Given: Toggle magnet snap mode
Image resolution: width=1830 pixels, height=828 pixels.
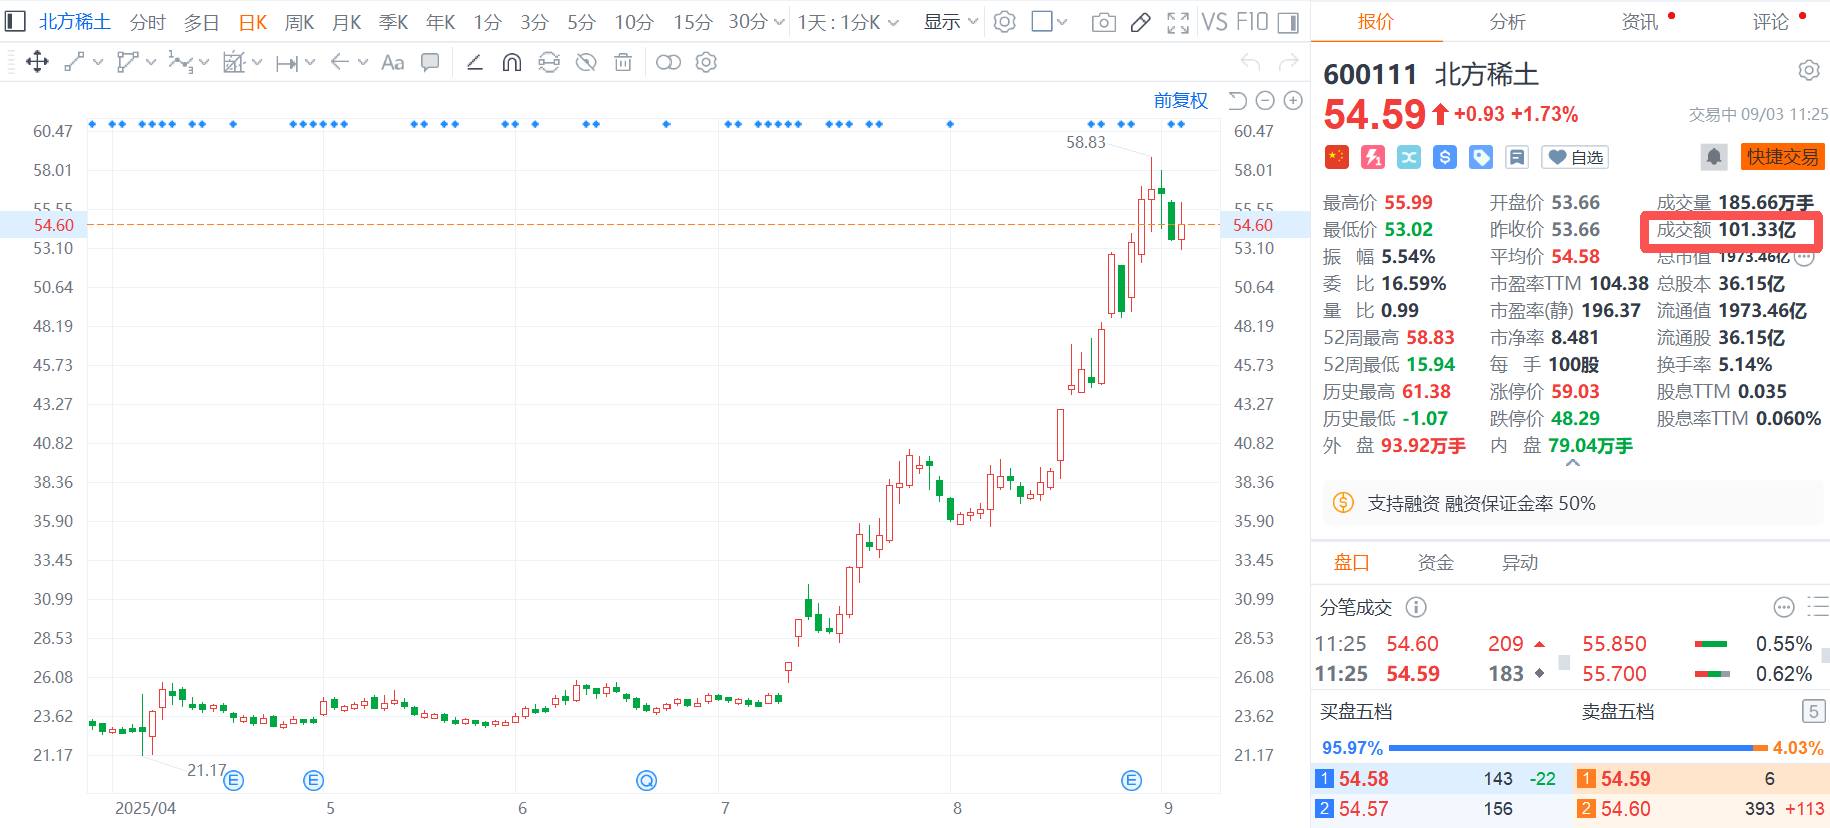Looking at the screenshot, I should (511, 62).
